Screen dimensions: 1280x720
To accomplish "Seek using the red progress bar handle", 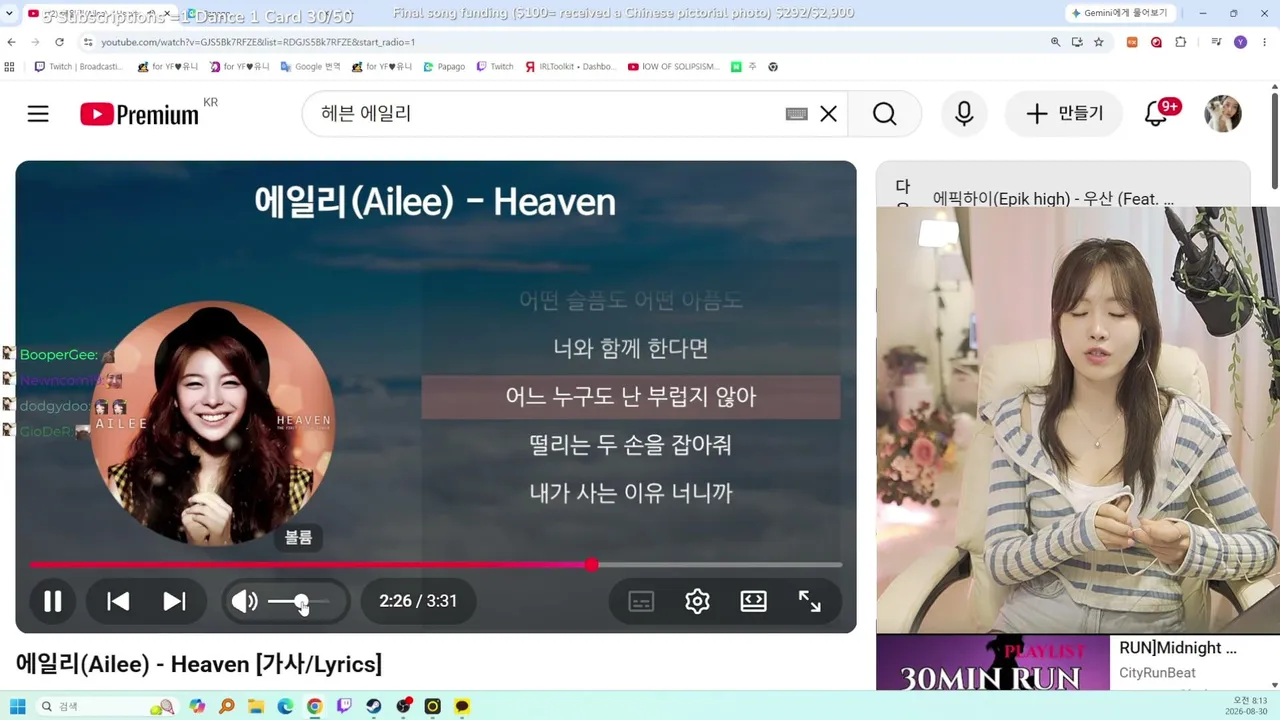I will pyautogui.click(x=592, y=565).
